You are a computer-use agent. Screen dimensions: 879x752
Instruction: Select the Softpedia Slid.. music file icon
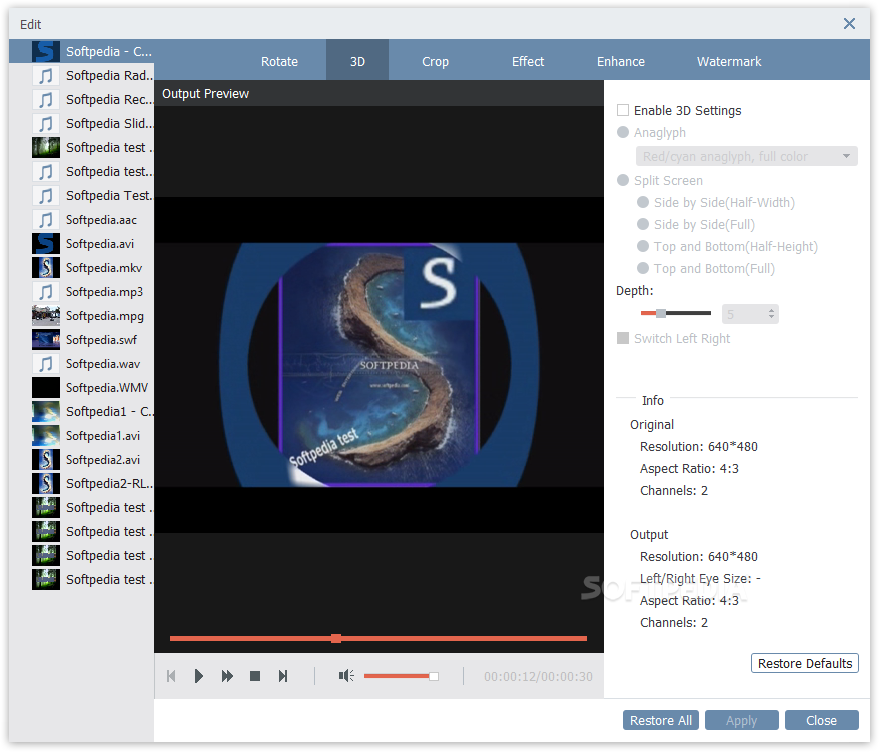pos(46,124)
